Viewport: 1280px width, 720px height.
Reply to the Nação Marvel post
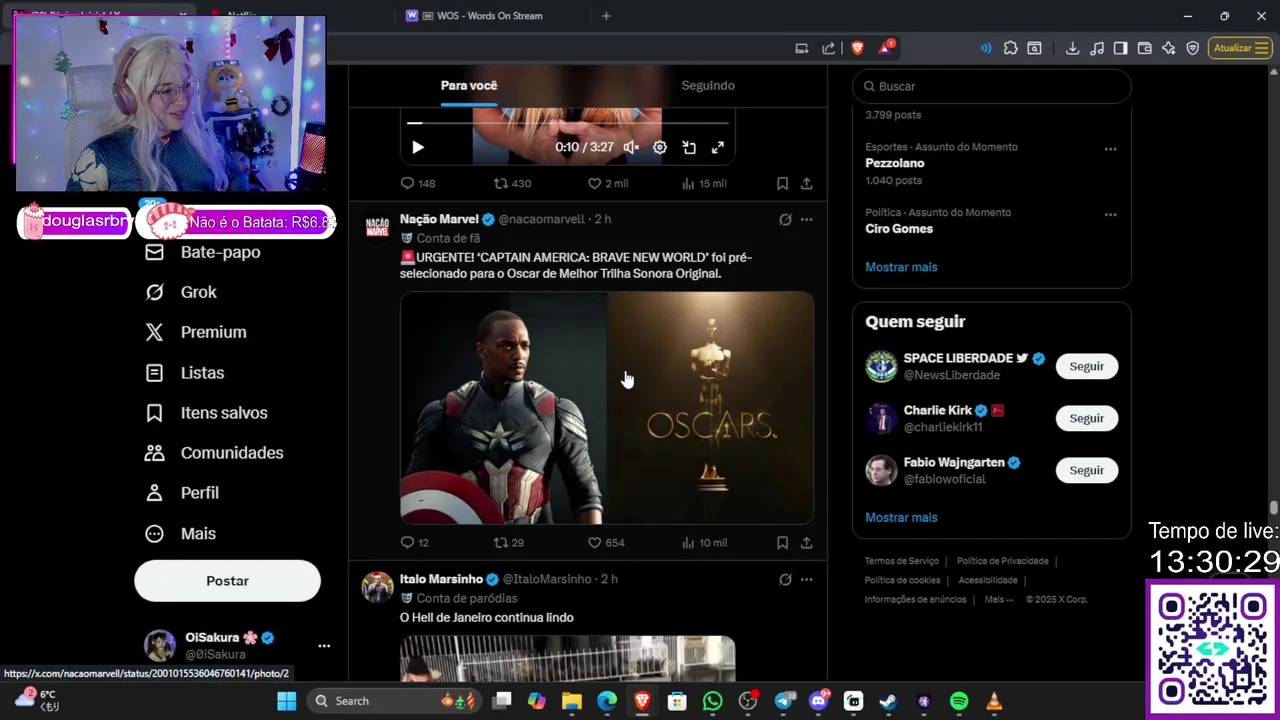[414, 542]
